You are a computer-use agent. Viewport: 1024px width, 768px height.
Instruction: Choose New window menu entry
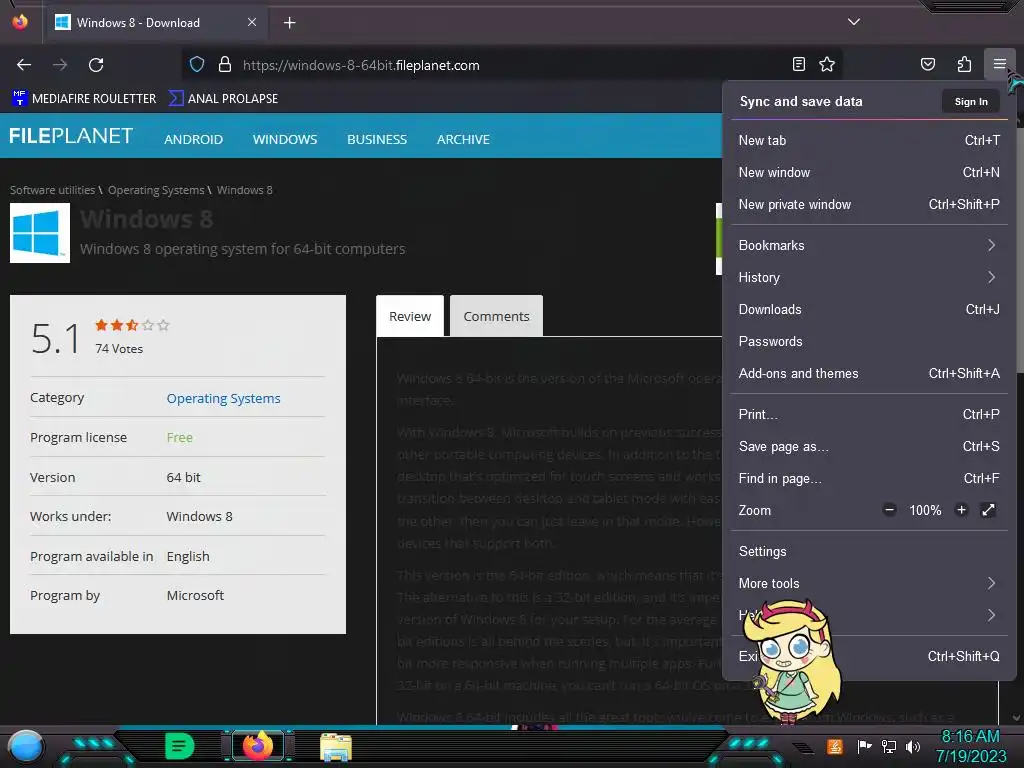(869, 172)
